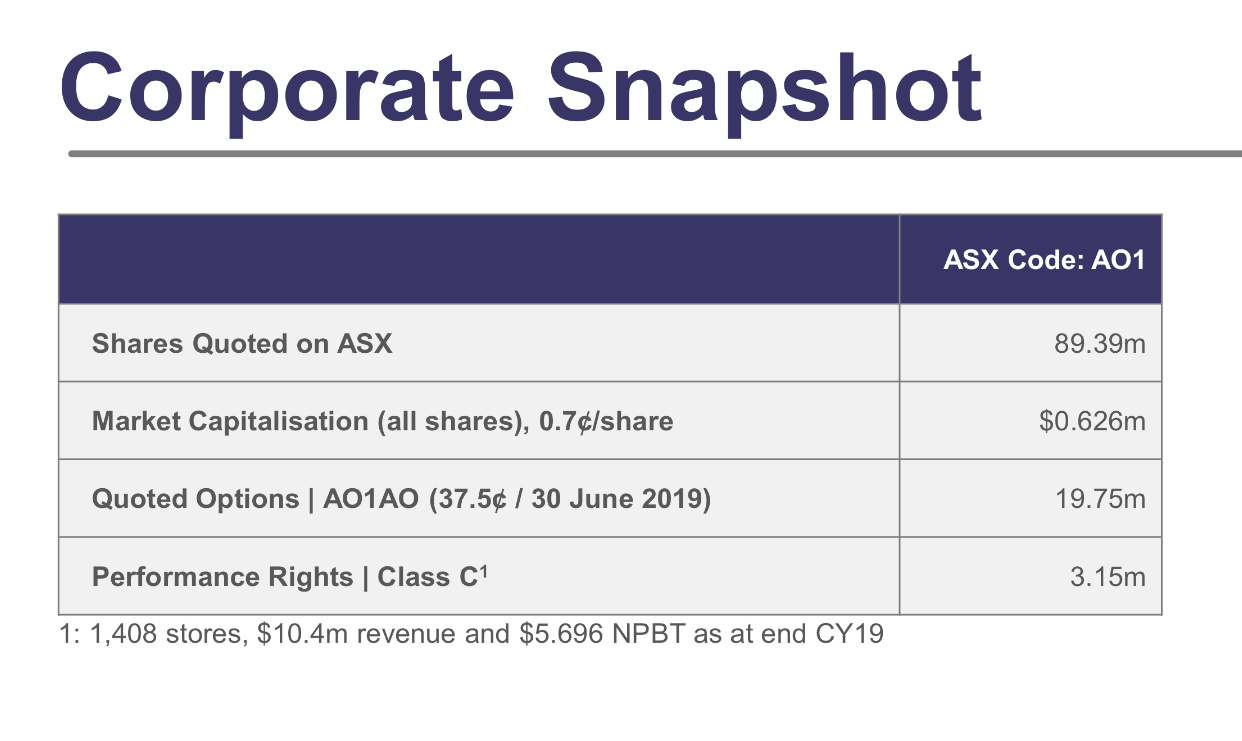Screen dimensions: 1242x741
Task: Click the grey line under the title
Action: point(655,154)
